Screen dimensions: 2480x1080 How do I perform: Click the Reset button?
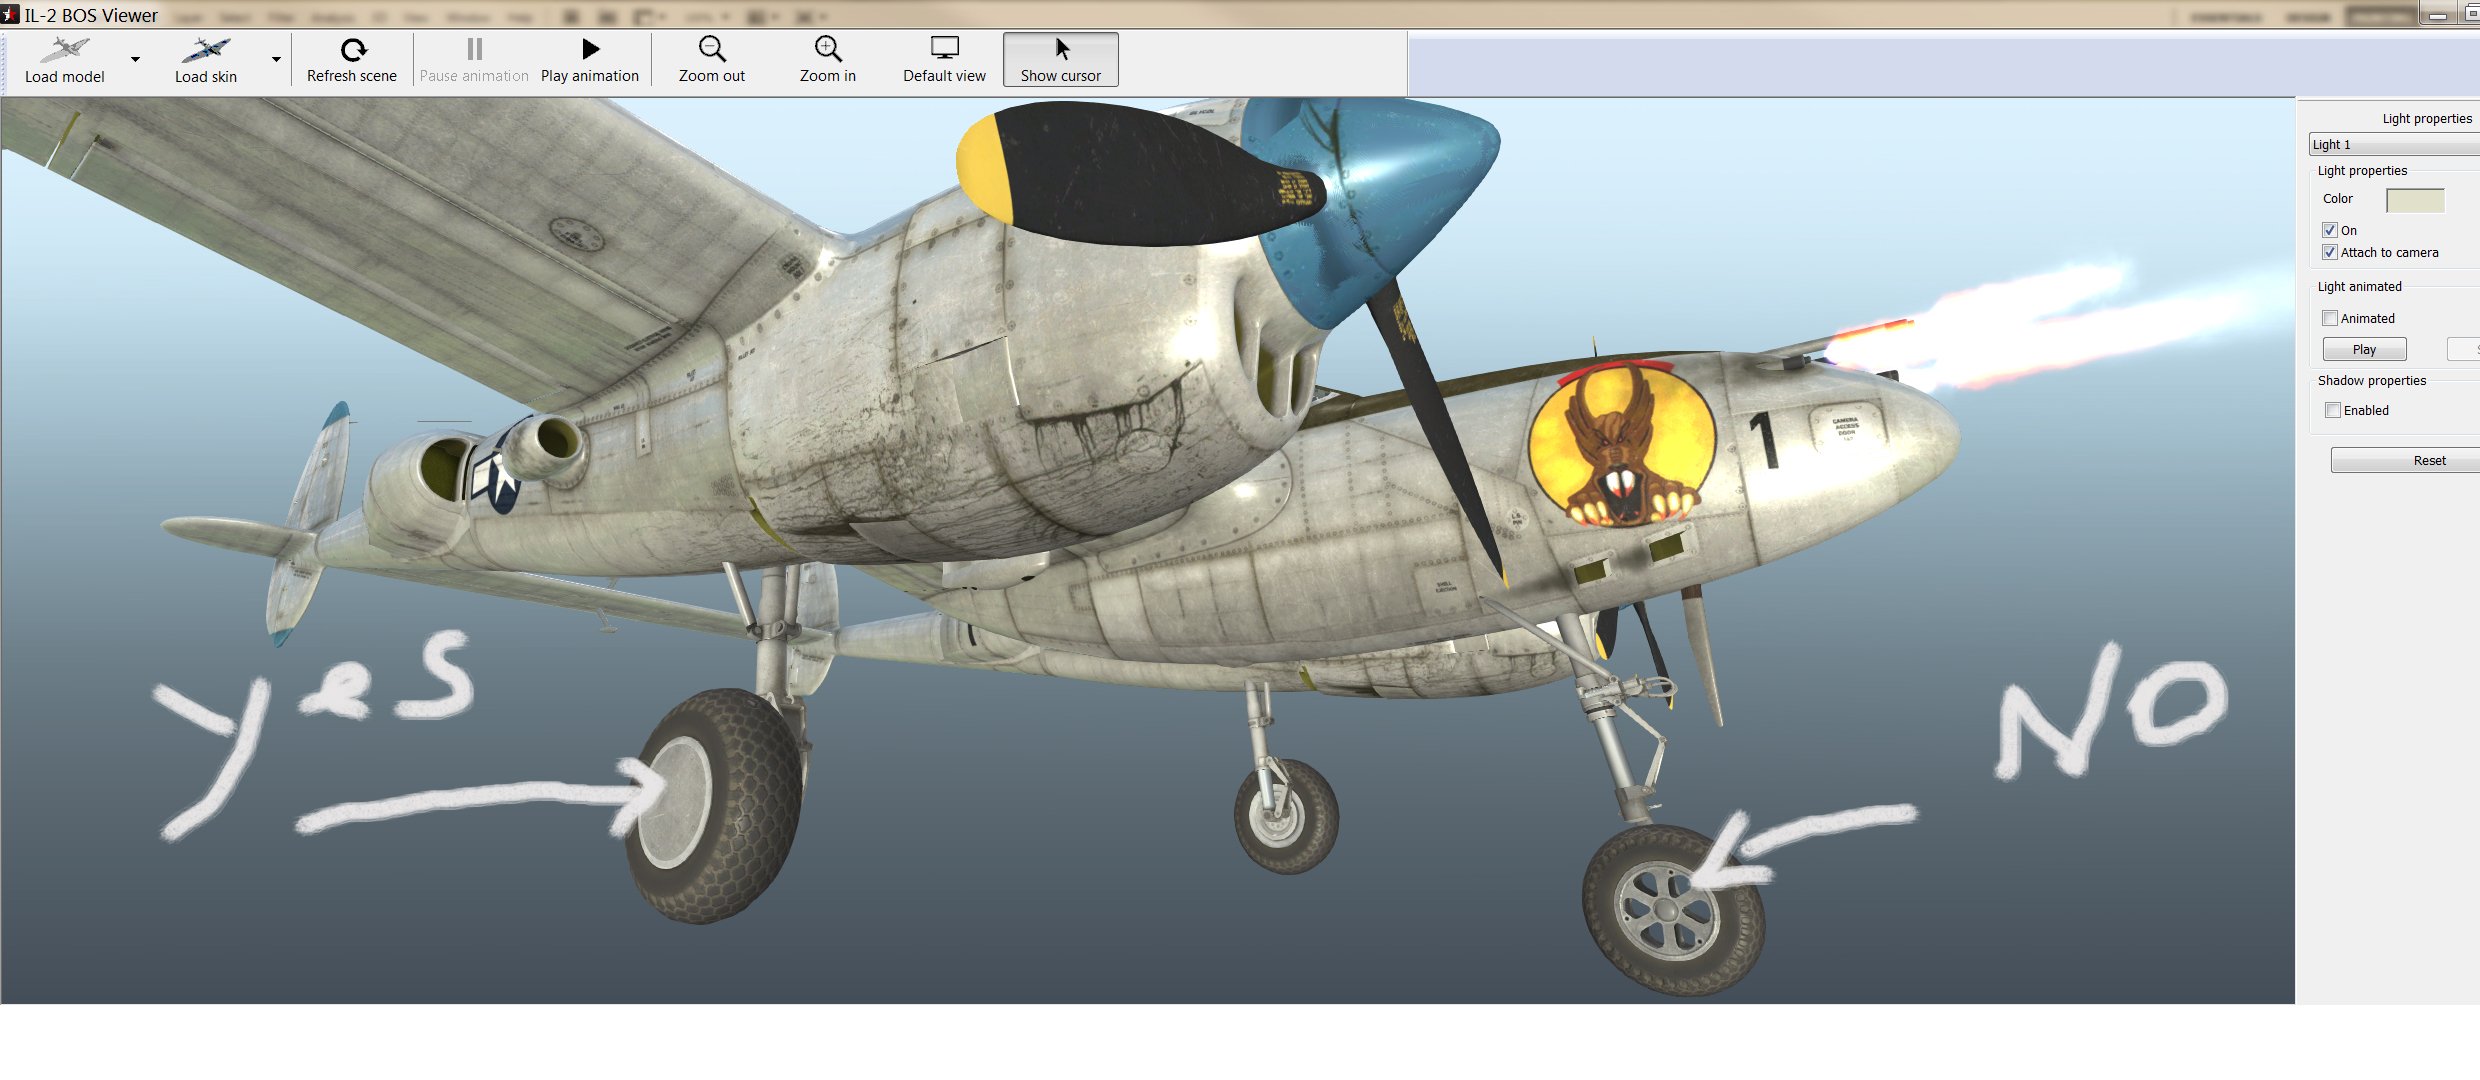tap(2405, 460)
